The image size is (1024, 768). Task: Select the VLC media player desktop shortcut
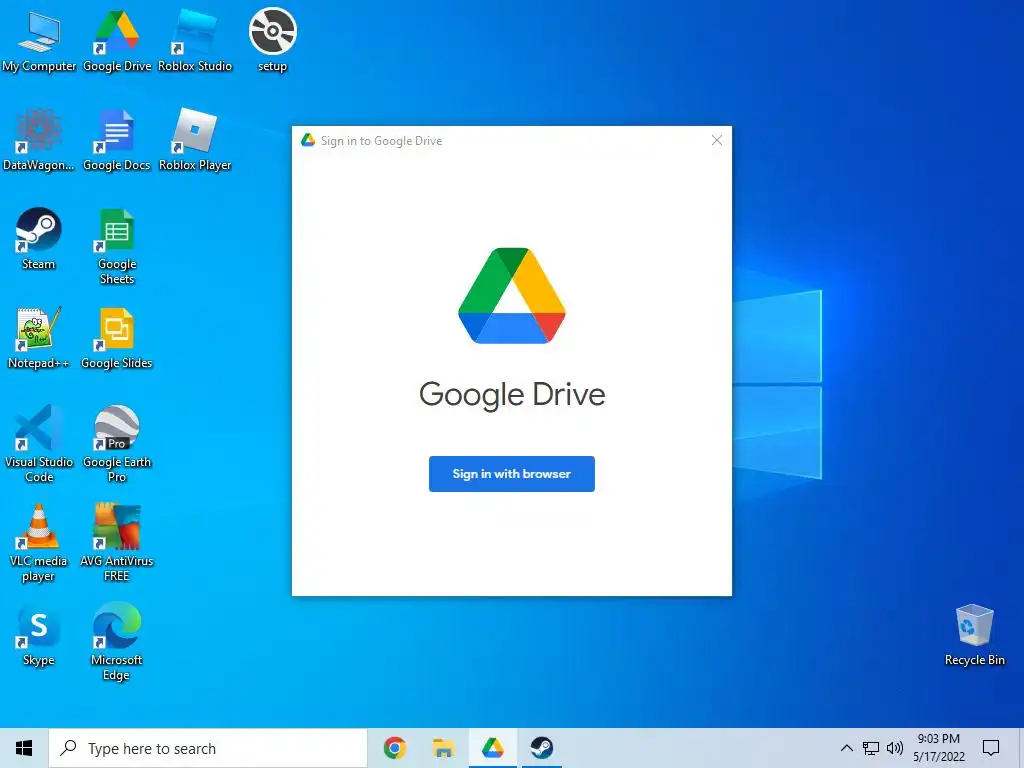39,543
